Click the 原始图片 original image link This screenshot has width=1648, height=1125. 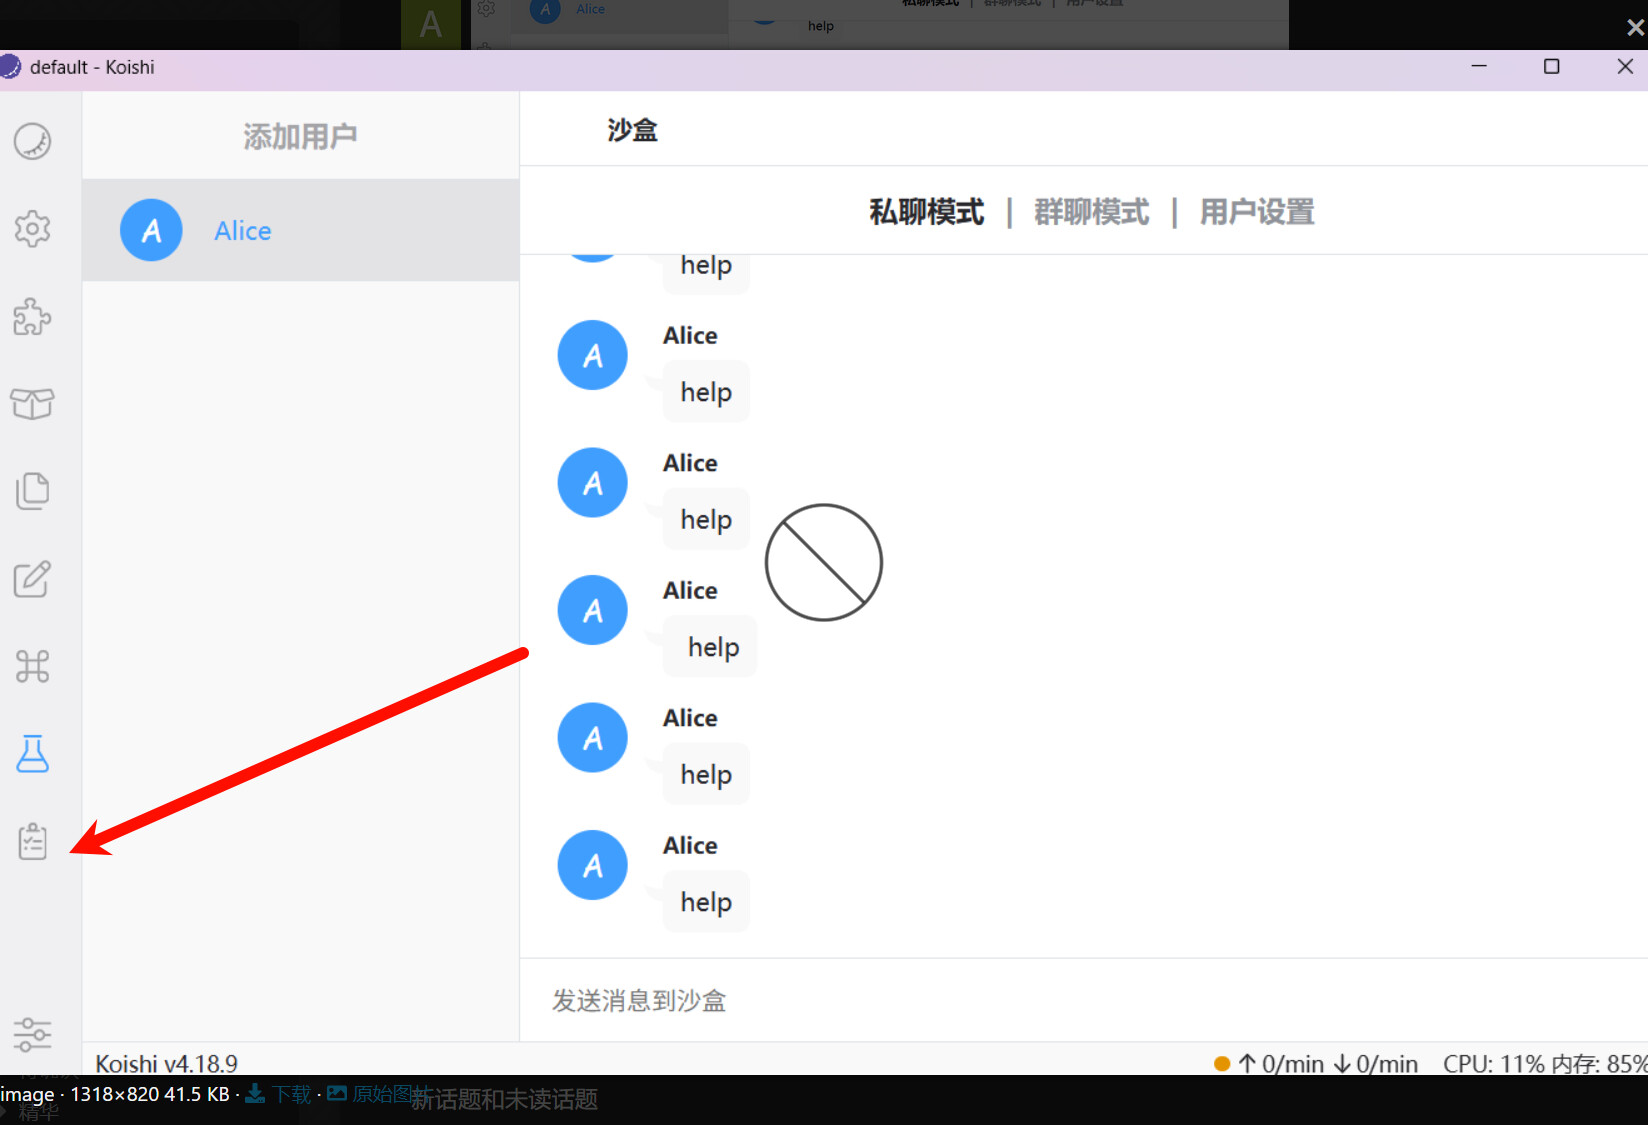pos(380,1094)
